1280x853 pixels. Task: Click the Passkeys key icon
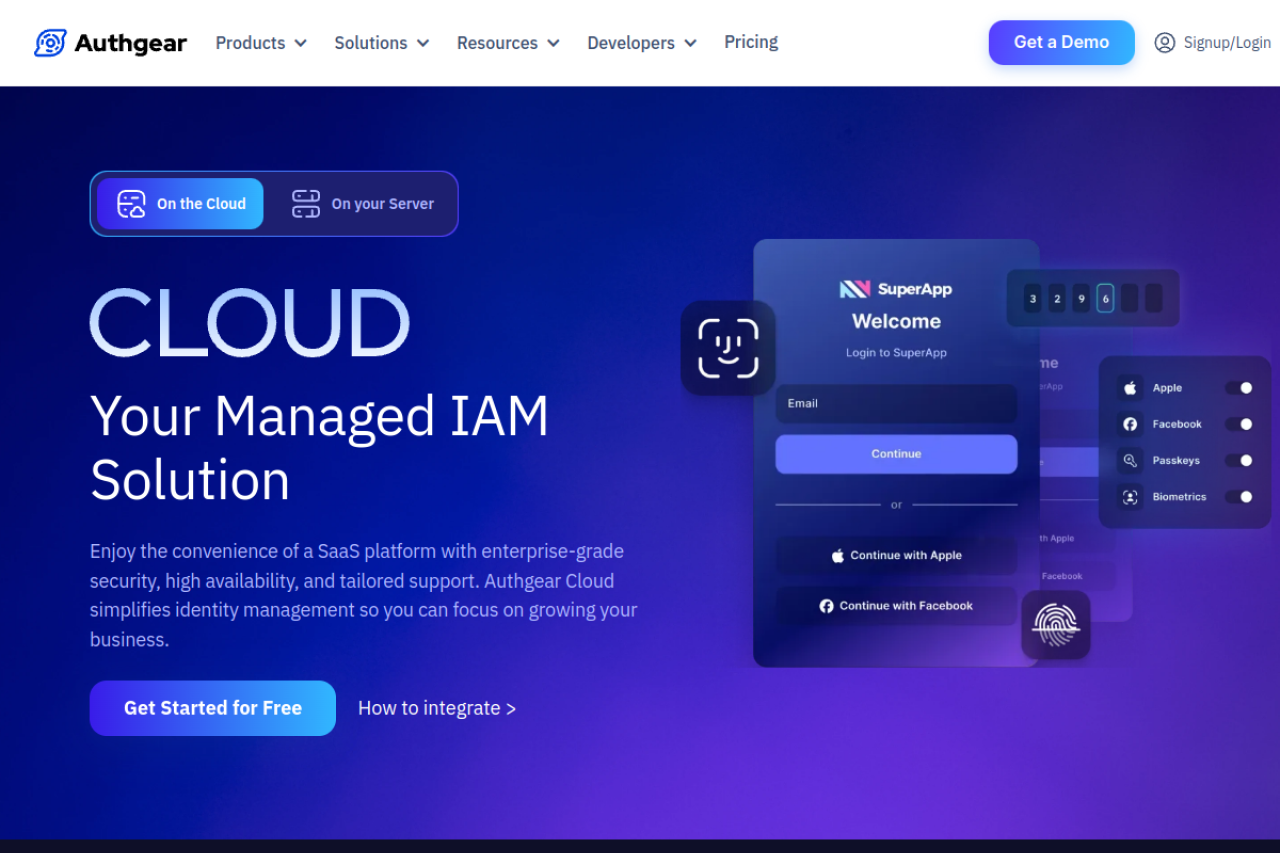(x=1130, y=460)
